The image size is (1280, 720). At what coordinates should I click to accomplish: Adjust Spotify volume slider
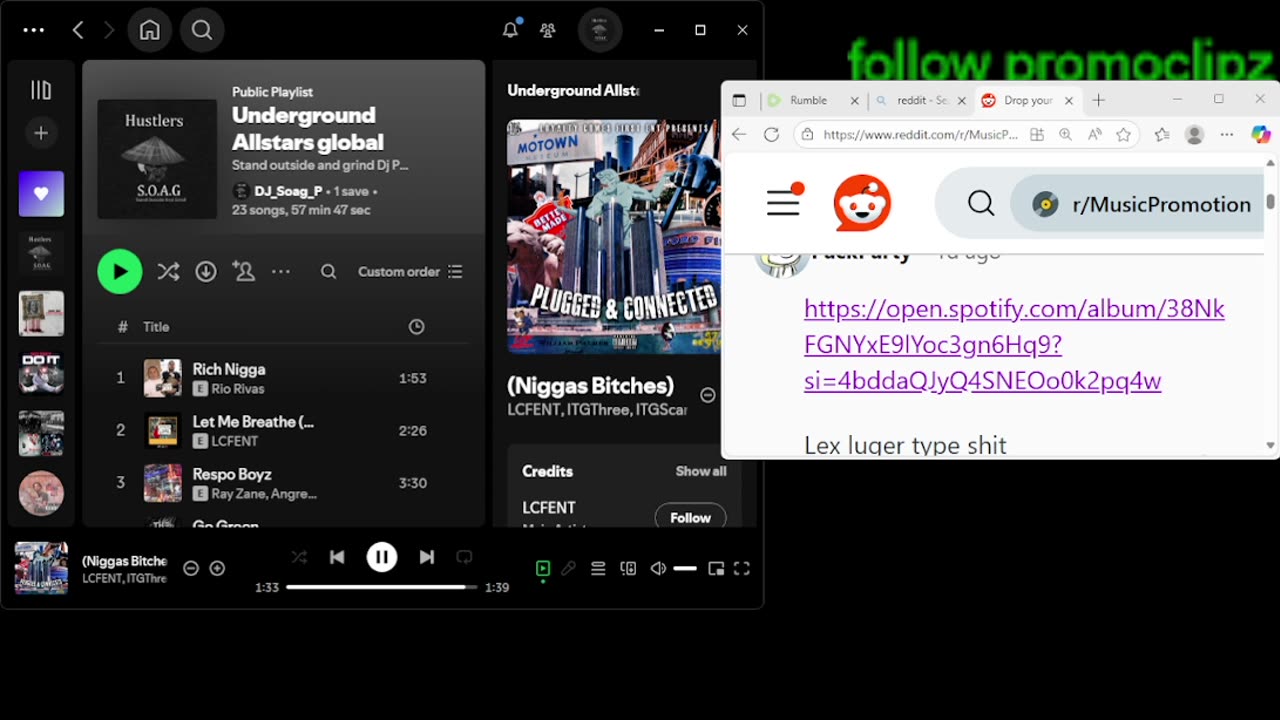tap(685, 568)
